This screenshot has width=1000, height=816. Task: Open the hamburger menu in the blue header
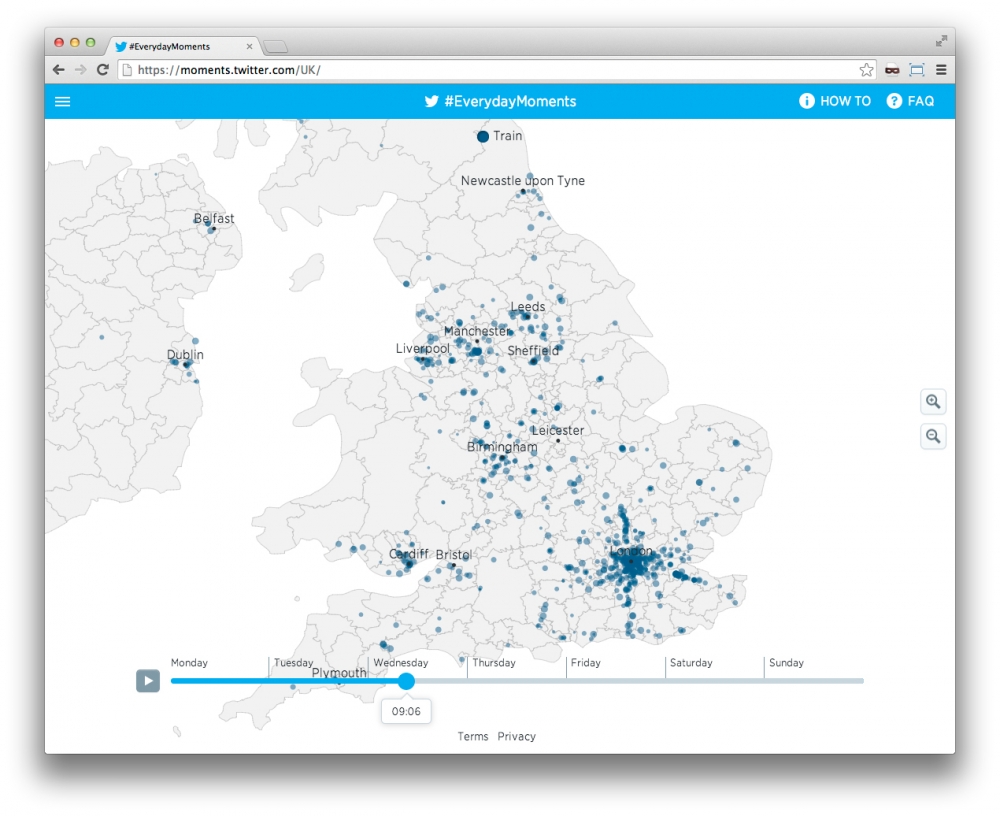pos(62,101)
